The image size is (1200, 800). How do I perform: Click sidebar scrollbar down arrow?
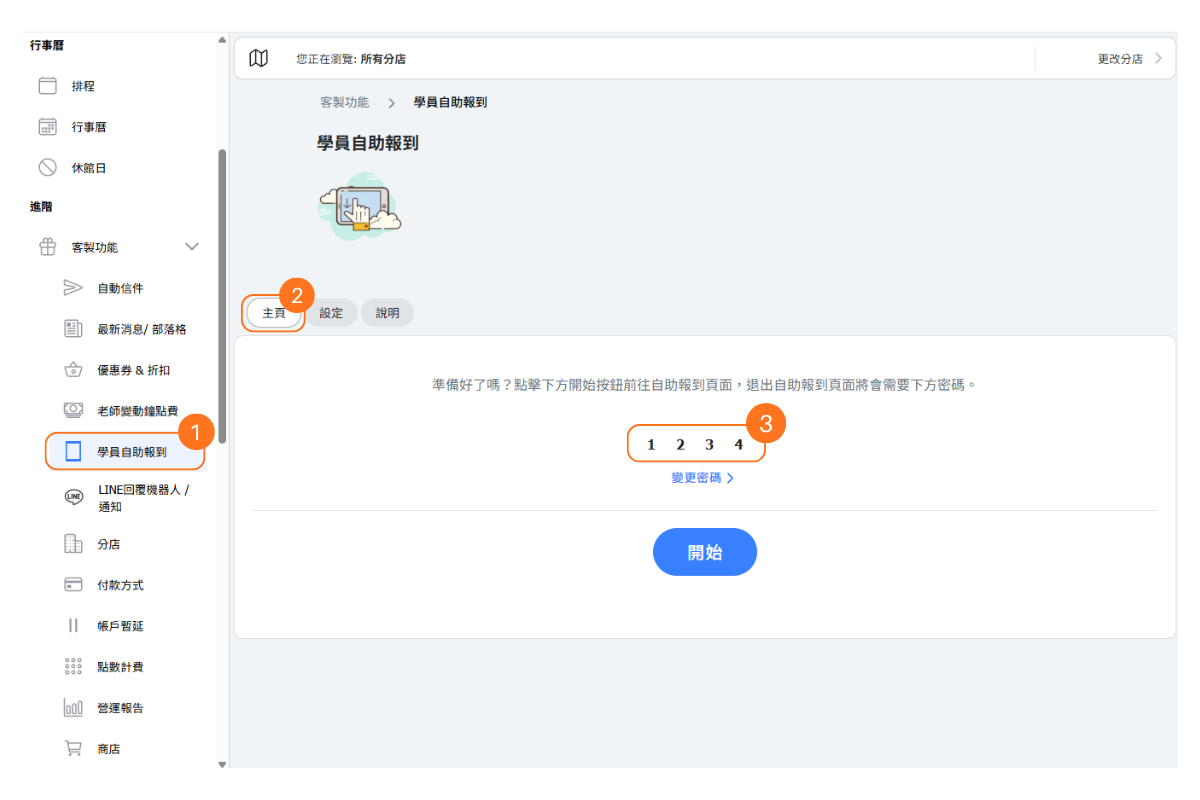point(222,764)
